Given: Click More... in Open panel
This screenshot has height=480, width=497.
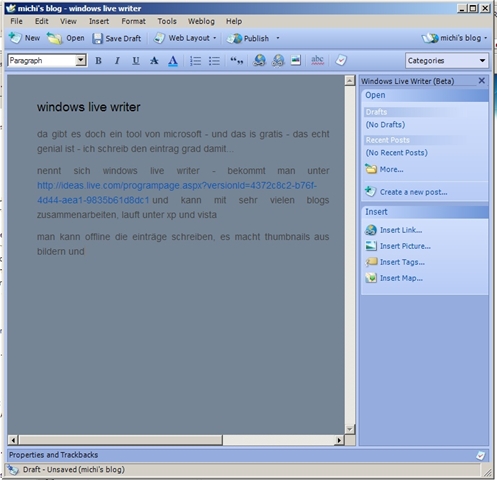Looking at the screenshot, I should coord(392,170).
